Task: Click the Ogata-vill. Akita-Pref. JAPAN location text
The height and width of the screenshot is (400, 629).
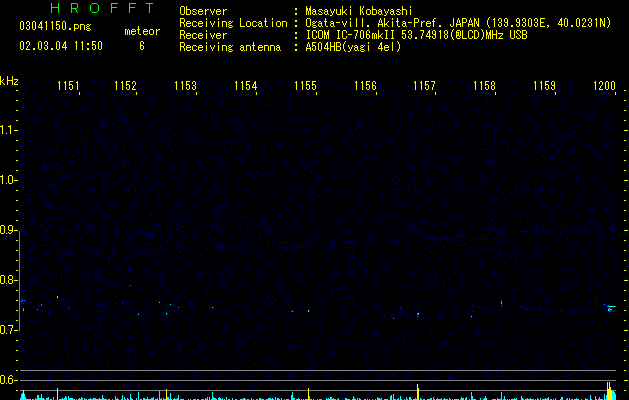Action: [458, 23]
